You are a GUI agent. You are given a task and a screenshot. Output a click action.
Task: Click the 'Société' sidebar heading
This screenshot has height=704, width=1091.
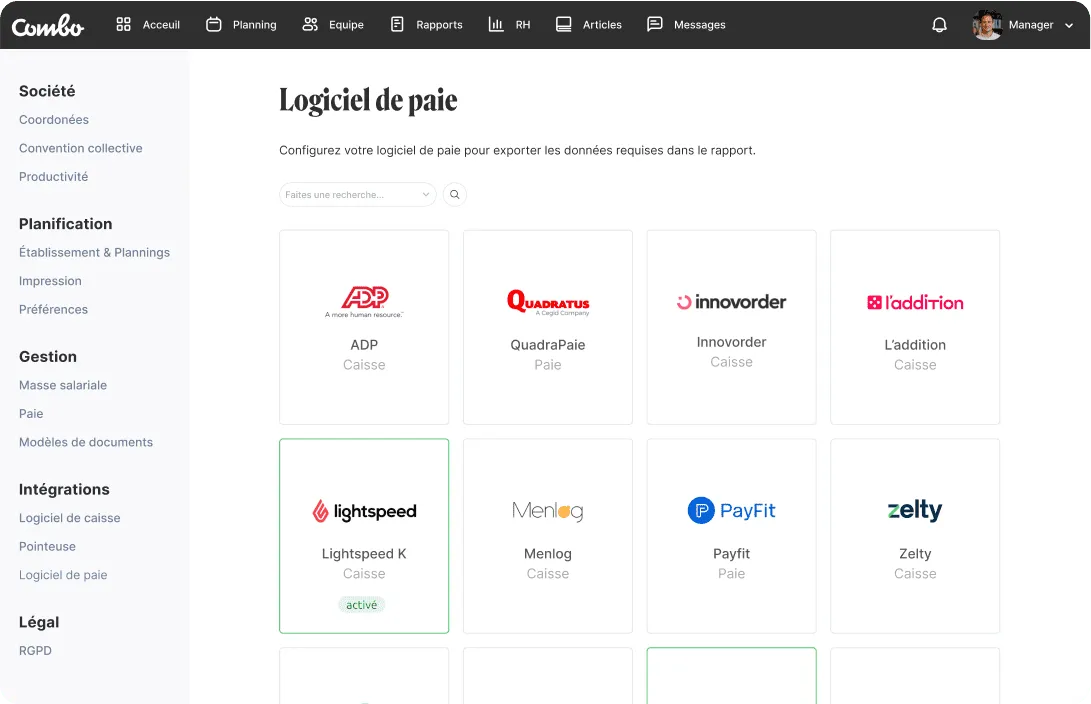click(x=47, y=91)
